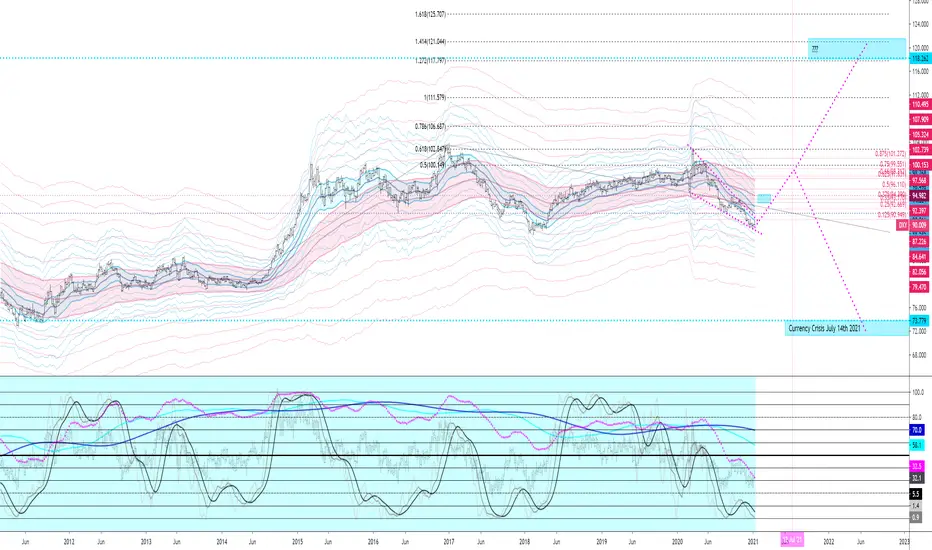Click the 94.982 price axis label
The image size is (932, 550).
click(919, 196)
